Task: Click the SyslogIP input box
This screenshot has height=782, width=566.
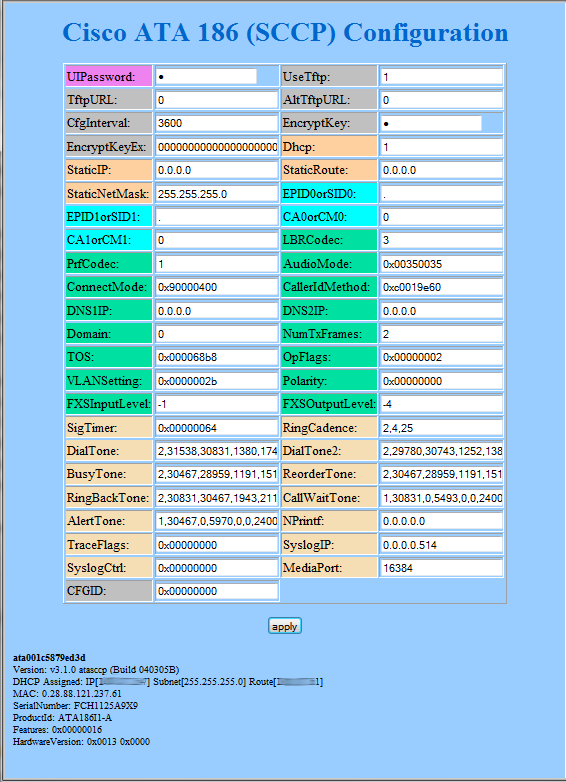Action: tap(441, 545)
